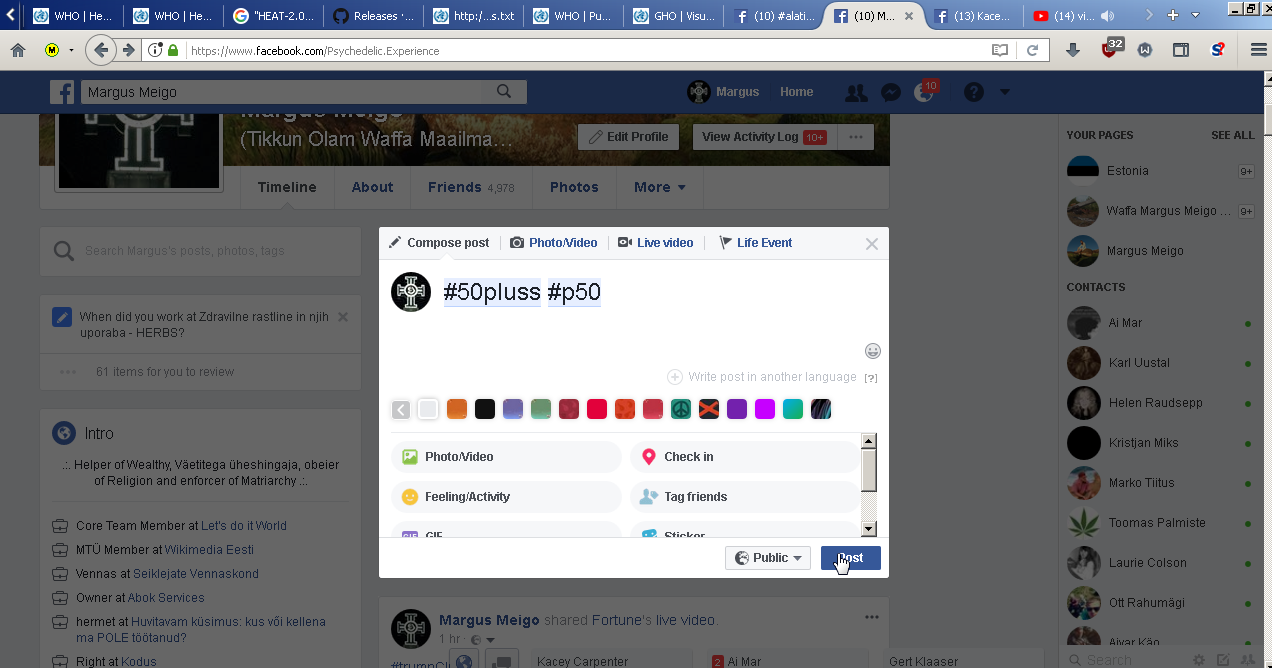Close the active (10) M Facebook tab
Viewport: 1272px width, 668px height.
point(909,16)
